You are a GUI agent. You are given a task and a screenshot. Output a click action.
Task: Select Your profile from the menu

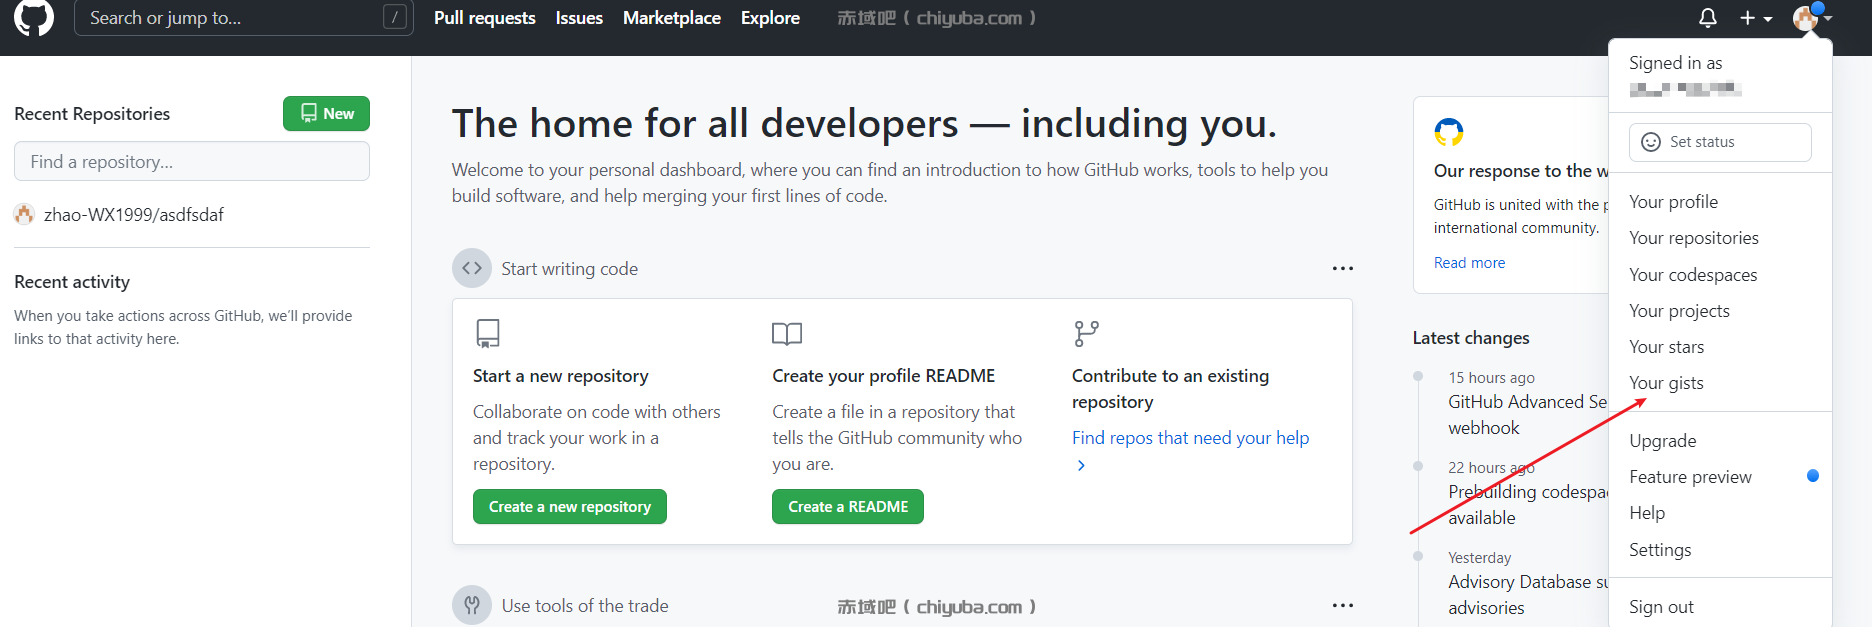pyautogui.click(x=1720, y=202)
